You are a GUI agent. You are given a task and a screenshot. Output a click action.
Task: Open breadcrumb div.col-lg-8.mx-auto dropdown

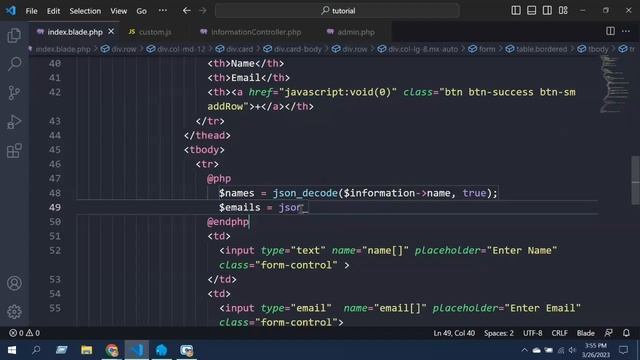click(x=418, y=49)
